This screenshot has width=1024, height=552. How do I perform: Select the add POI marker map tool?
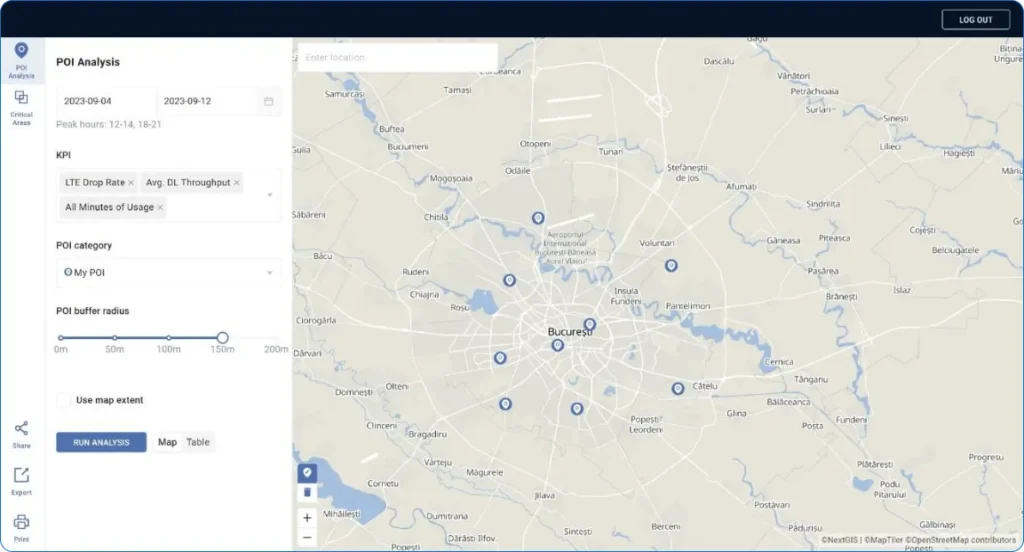307,473
